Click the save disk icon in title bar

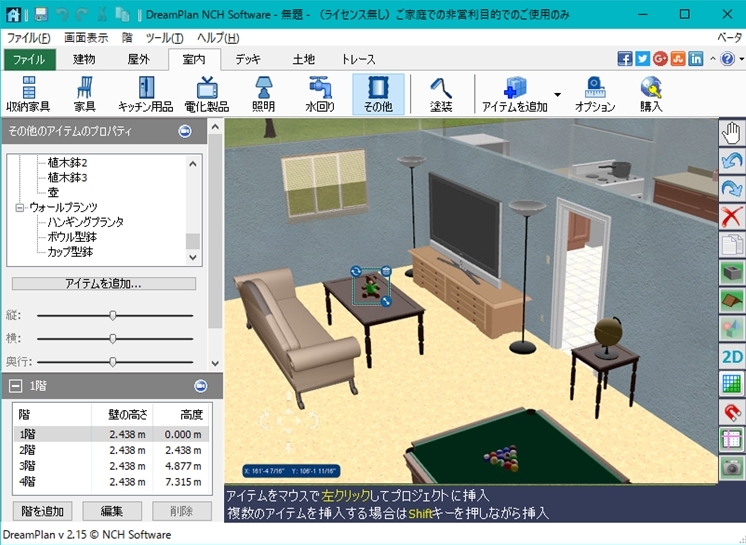click(41, 14)
